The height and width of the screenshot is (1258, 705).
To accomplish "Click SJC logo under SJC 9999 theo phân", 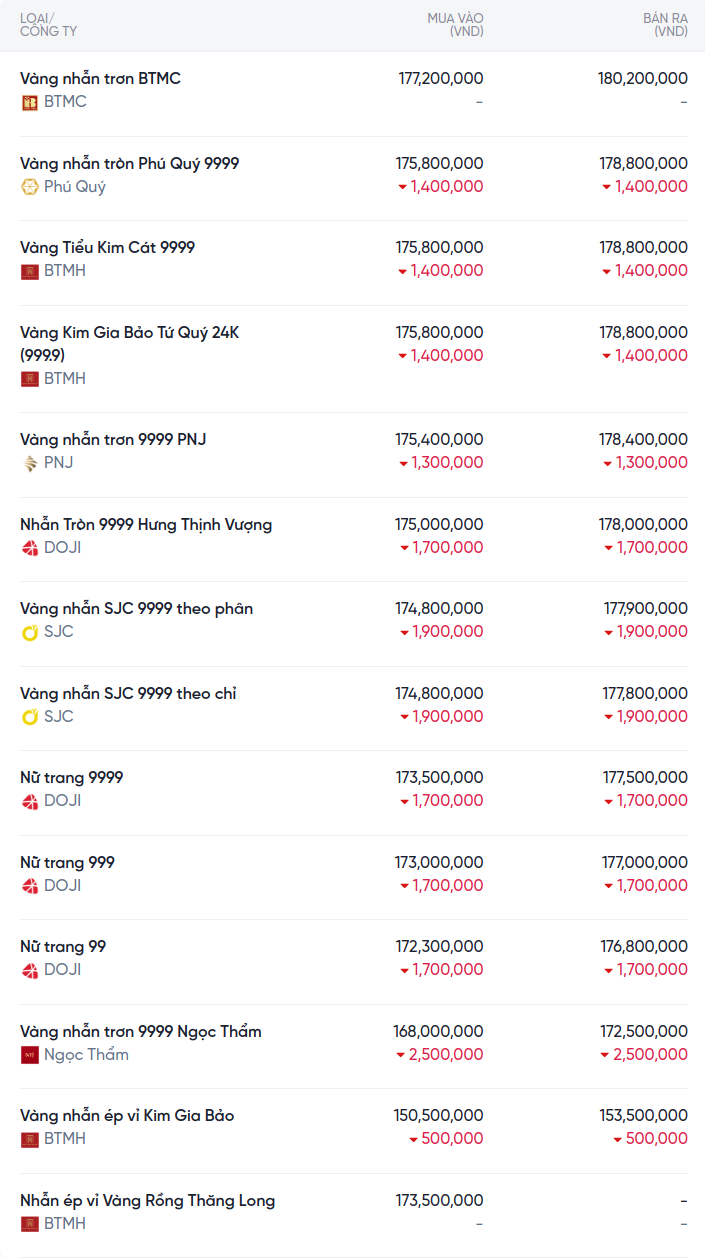I will tap(30, 632).
